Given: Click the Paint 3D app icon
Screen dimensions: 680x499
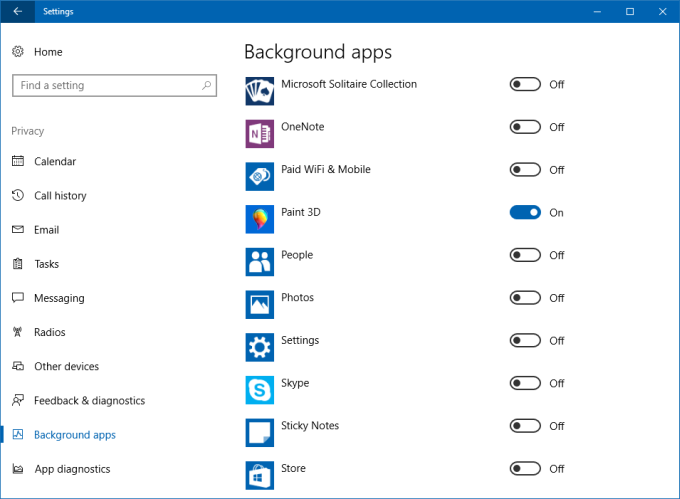Looking at the screenshot, I should tap(259, 219).
